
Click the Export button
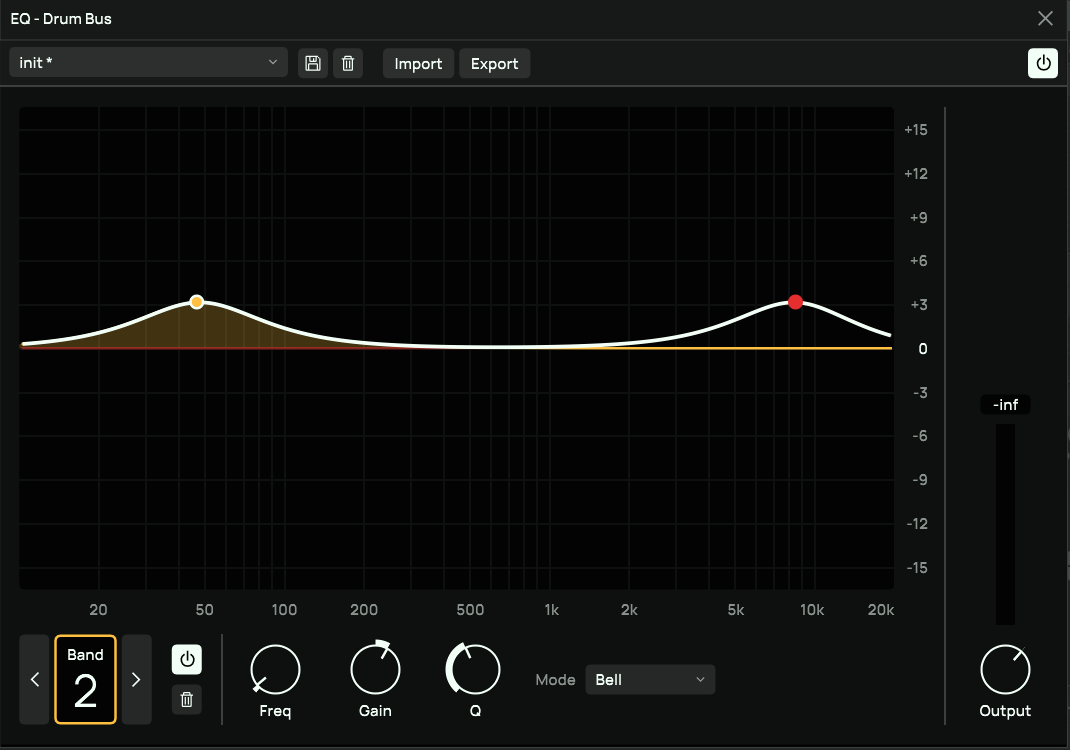494,64
